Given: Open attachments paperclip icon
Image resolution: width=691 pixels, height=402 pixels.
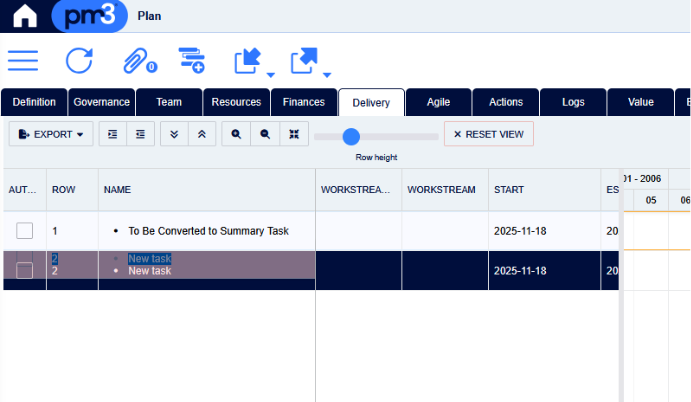Looking at the screenshot, I should [x=135, y=61].
